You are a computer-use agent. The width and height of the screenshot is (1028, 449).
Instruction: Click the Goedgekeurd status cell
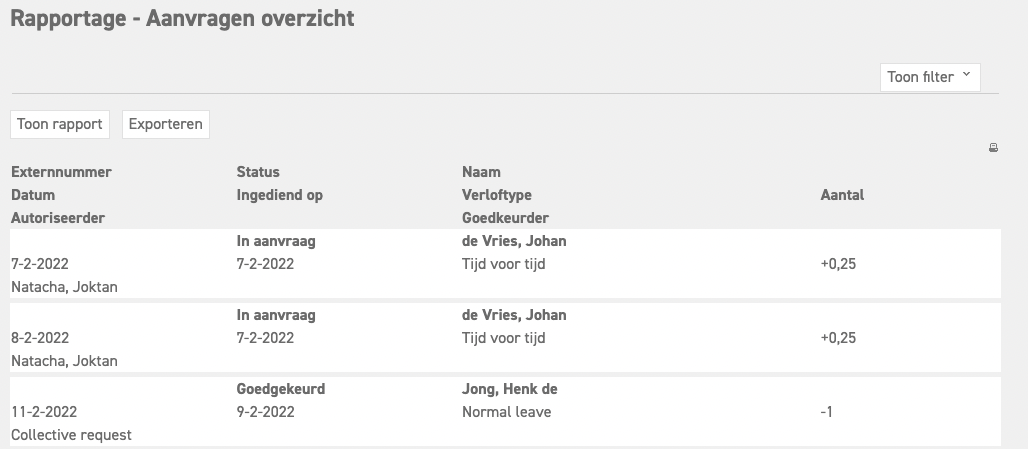[x=280, y=389]
